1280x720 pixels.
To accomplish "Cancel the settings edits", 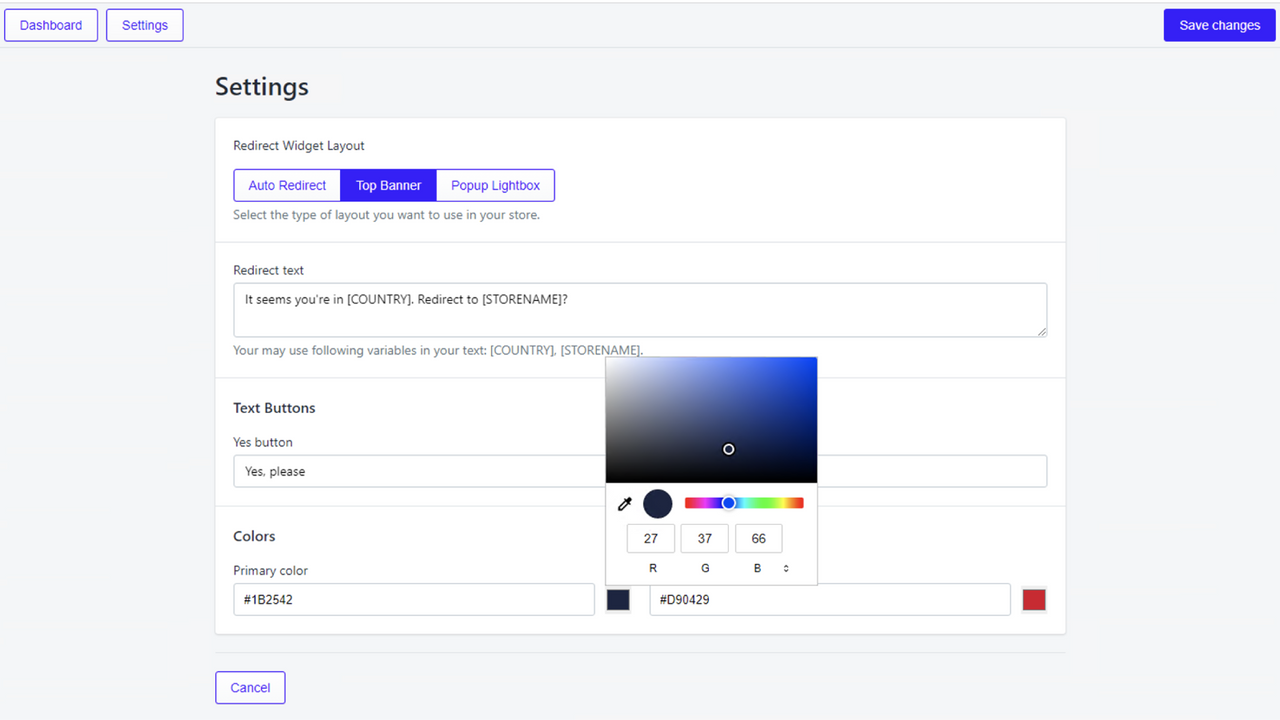I will click(x=250, y=687).
